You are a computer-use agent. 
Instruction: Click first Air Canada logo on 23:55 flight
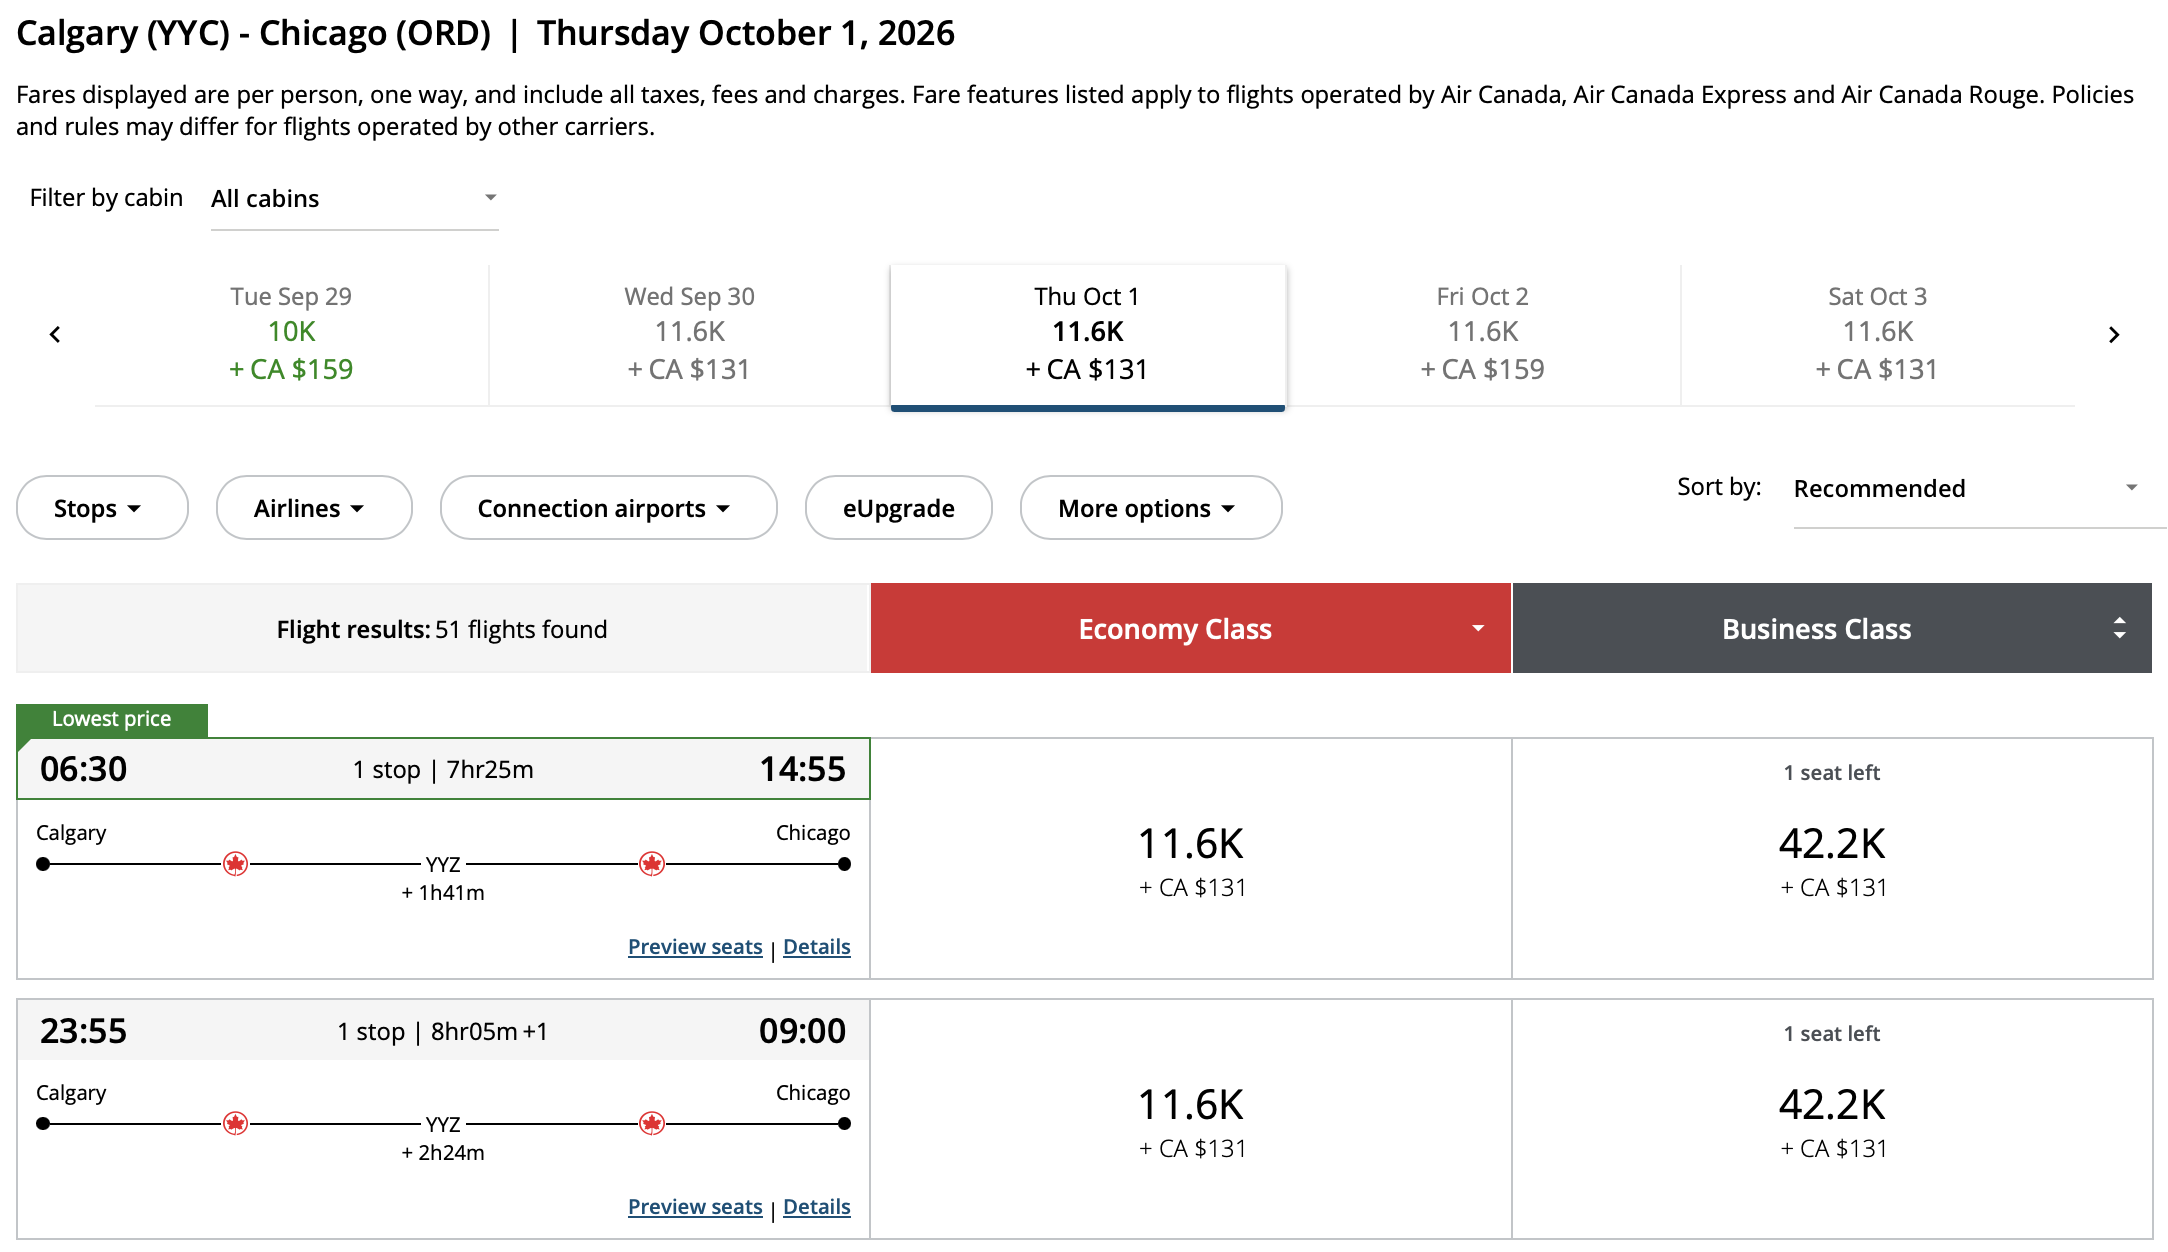tap(235, 1124)
